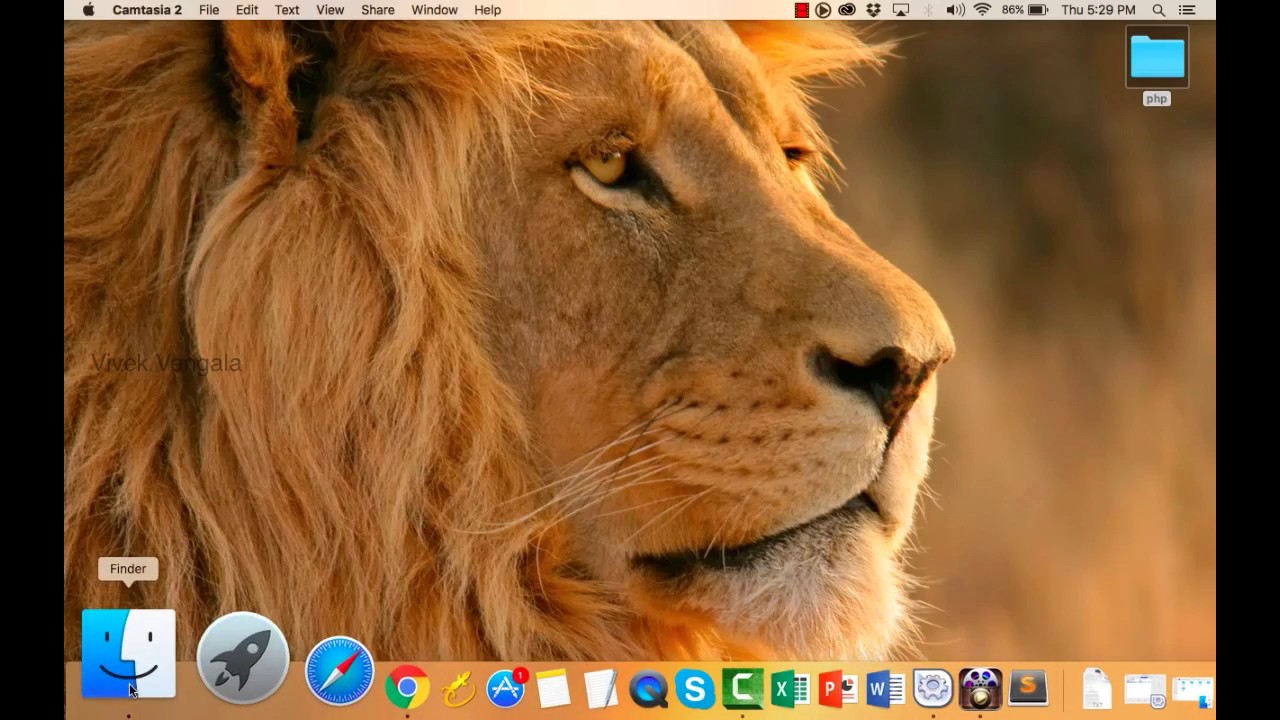Open Finder from the Dock
This screenshot has height=720, width=1280.
click(128, 654)
